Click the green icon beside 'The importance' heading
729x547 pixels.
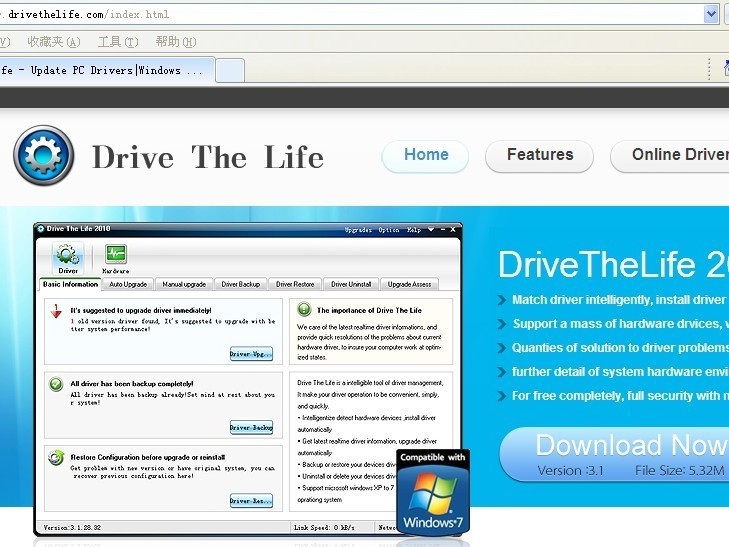coord(303,311)
